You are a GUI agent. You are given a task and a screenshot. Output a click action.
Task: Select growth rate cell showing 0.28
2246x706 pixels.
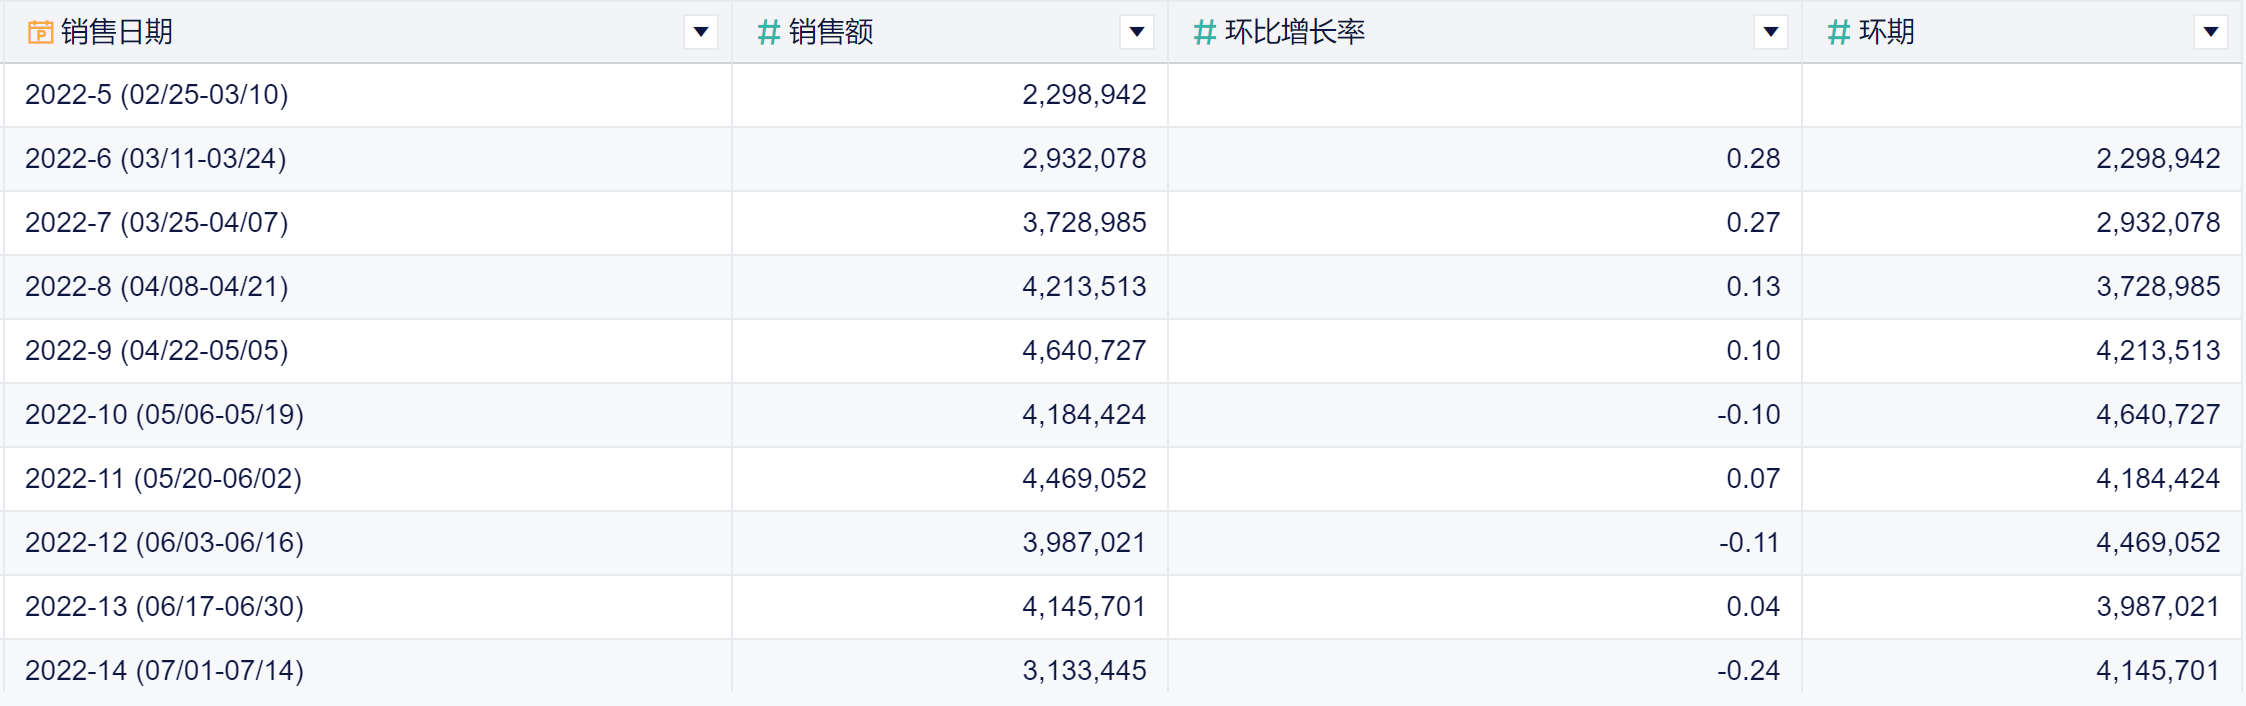pos(1753,159)
